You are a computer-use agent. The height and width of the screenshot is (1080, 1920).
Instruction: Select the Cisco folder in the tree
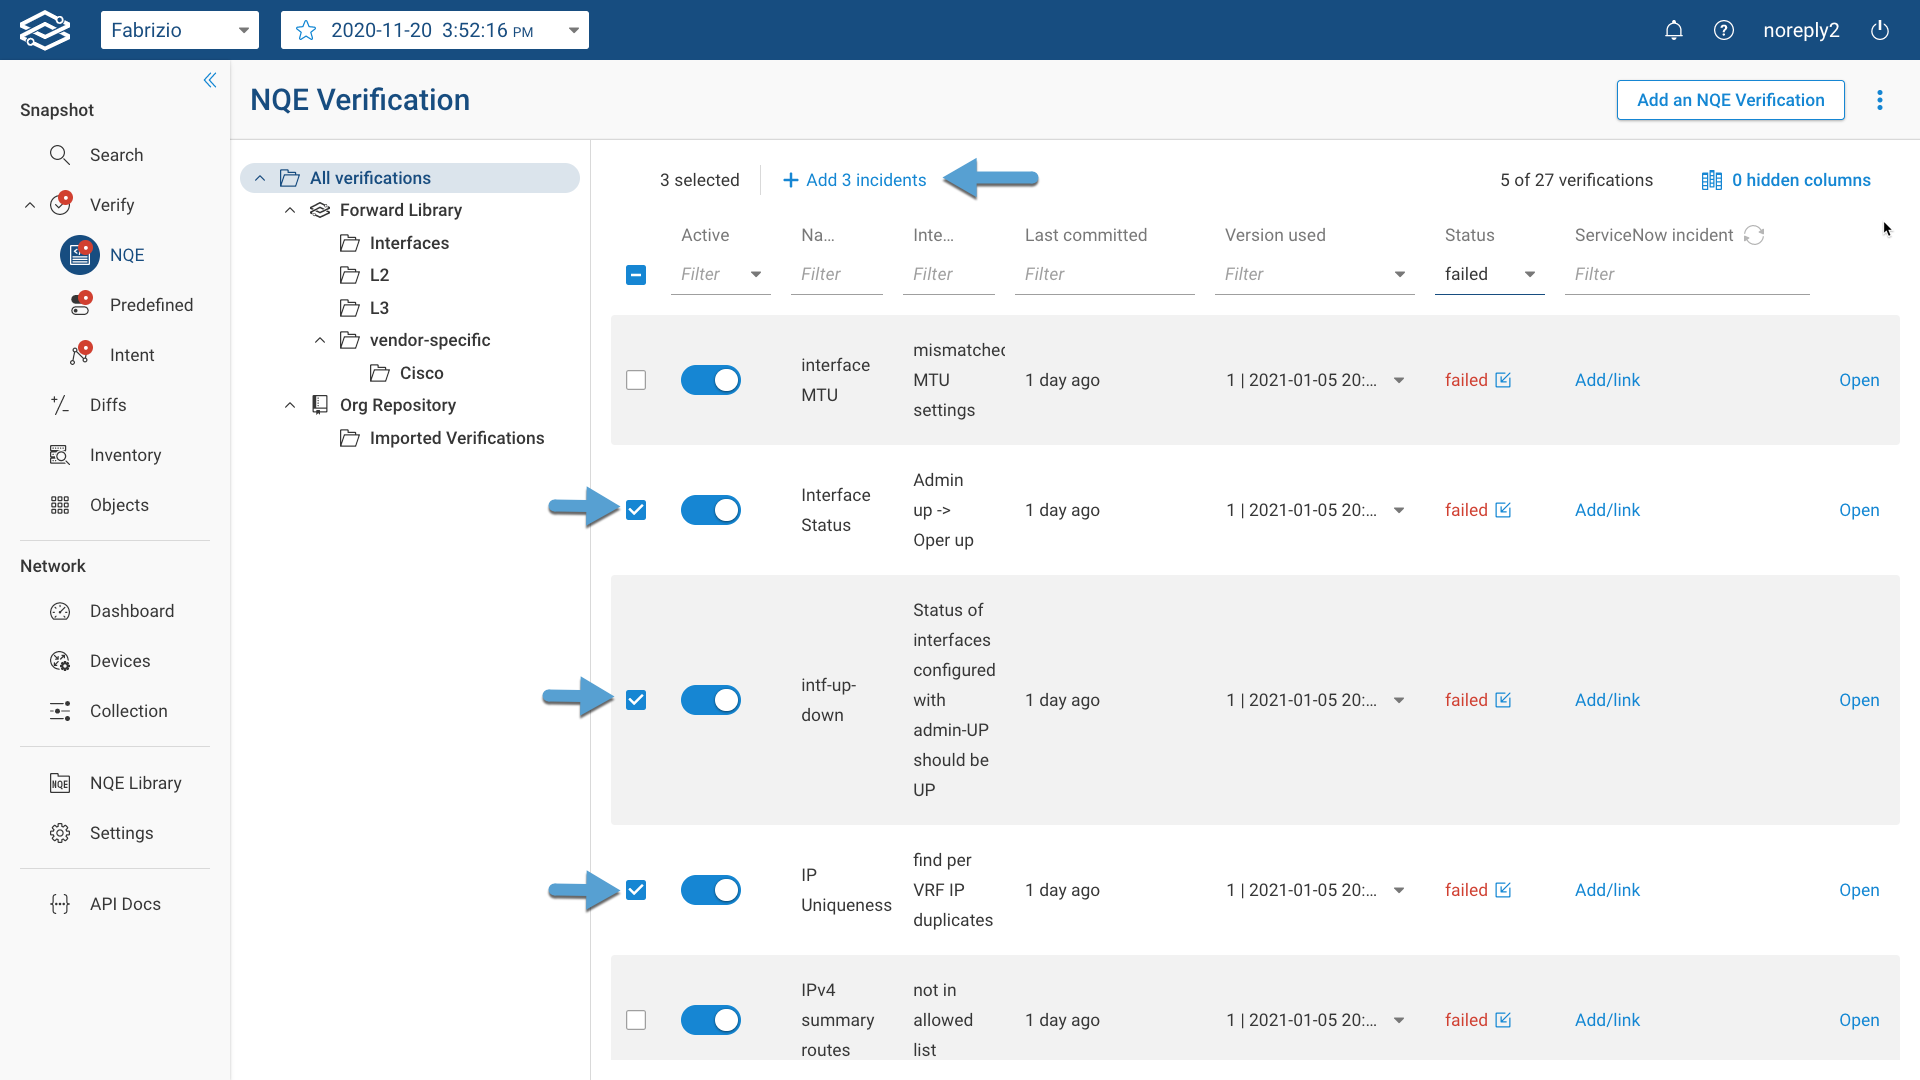[421, 372]
